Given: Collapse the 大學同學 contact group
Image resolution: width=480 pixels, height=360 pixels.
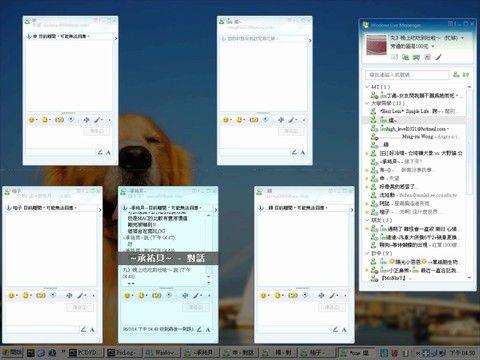Looking at the screenshot, I should (x=367, y=103).
